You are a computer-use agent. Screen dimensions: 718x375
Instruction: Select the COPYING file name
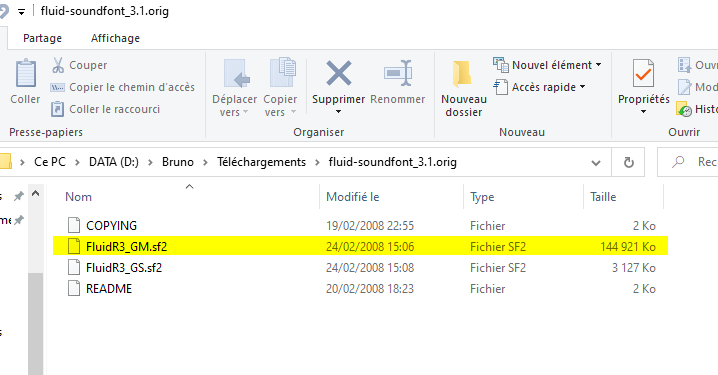[111, 226]
